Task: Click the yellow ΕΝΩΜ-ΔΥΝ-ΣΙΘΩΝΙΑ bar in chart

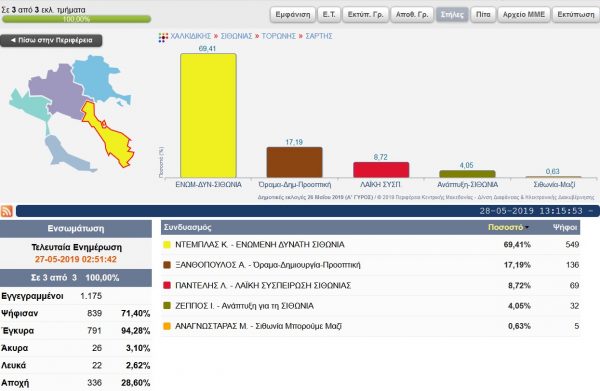Action: pyautogui.click(x=209, y=116)
